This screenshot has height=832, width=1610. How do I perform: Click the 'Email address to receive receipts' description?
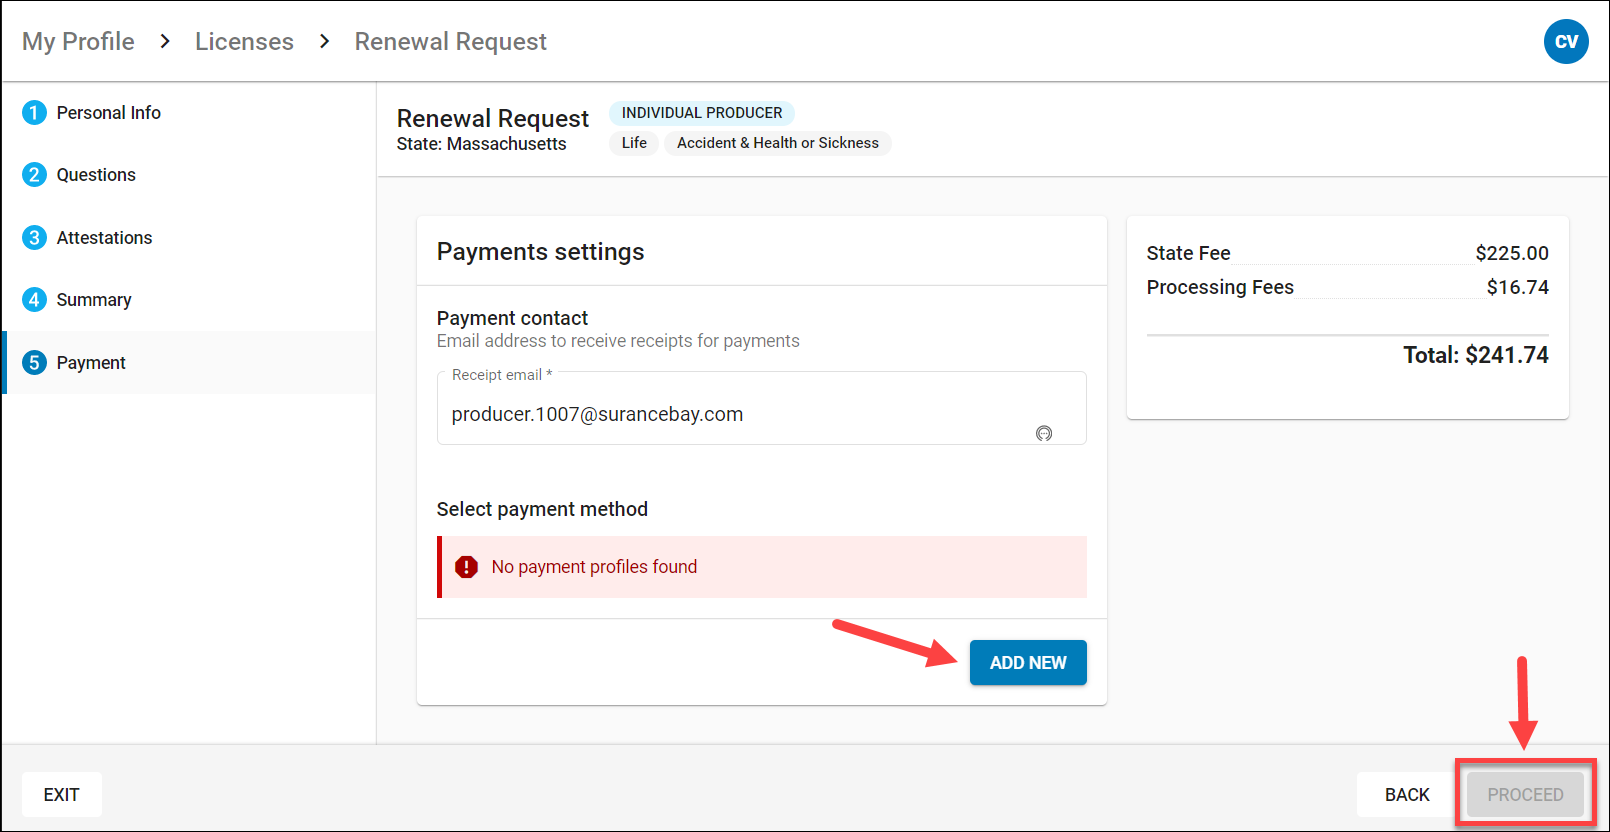point(618,341)
